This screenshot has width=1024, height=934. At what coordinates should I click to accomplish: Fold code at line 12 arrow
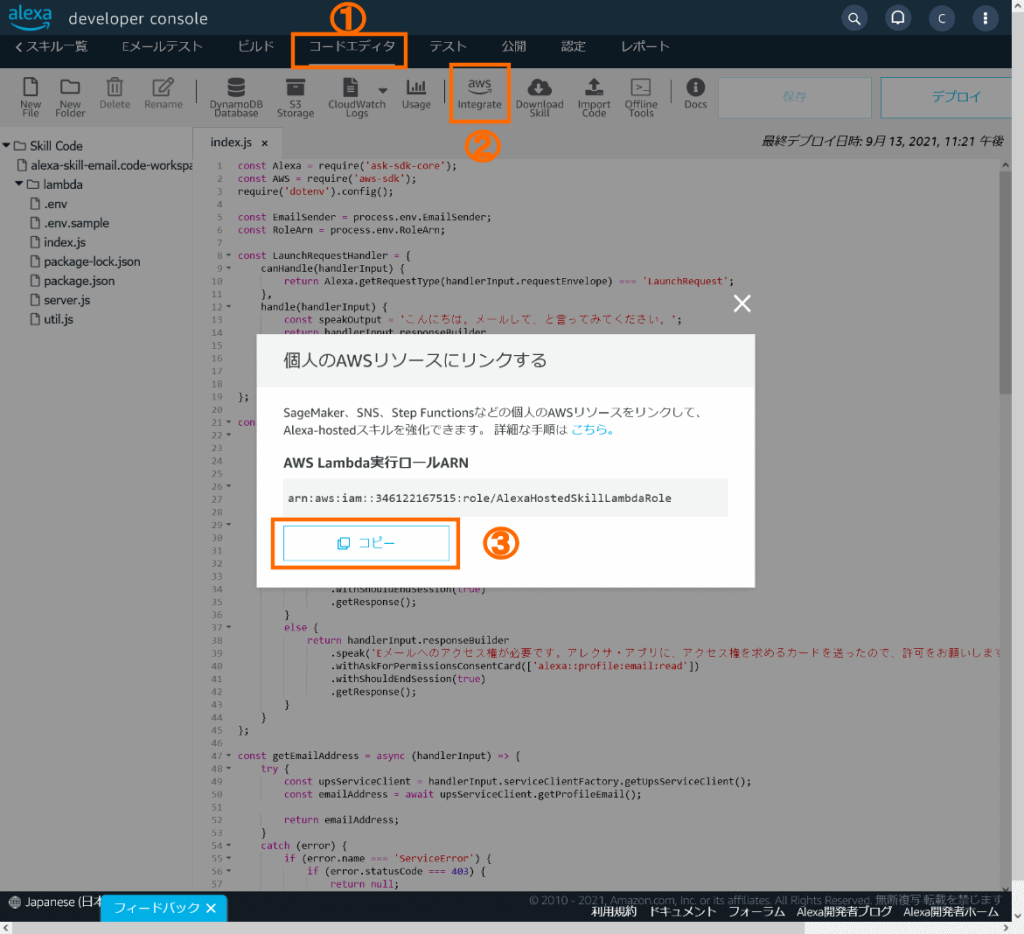pos(229,307)
